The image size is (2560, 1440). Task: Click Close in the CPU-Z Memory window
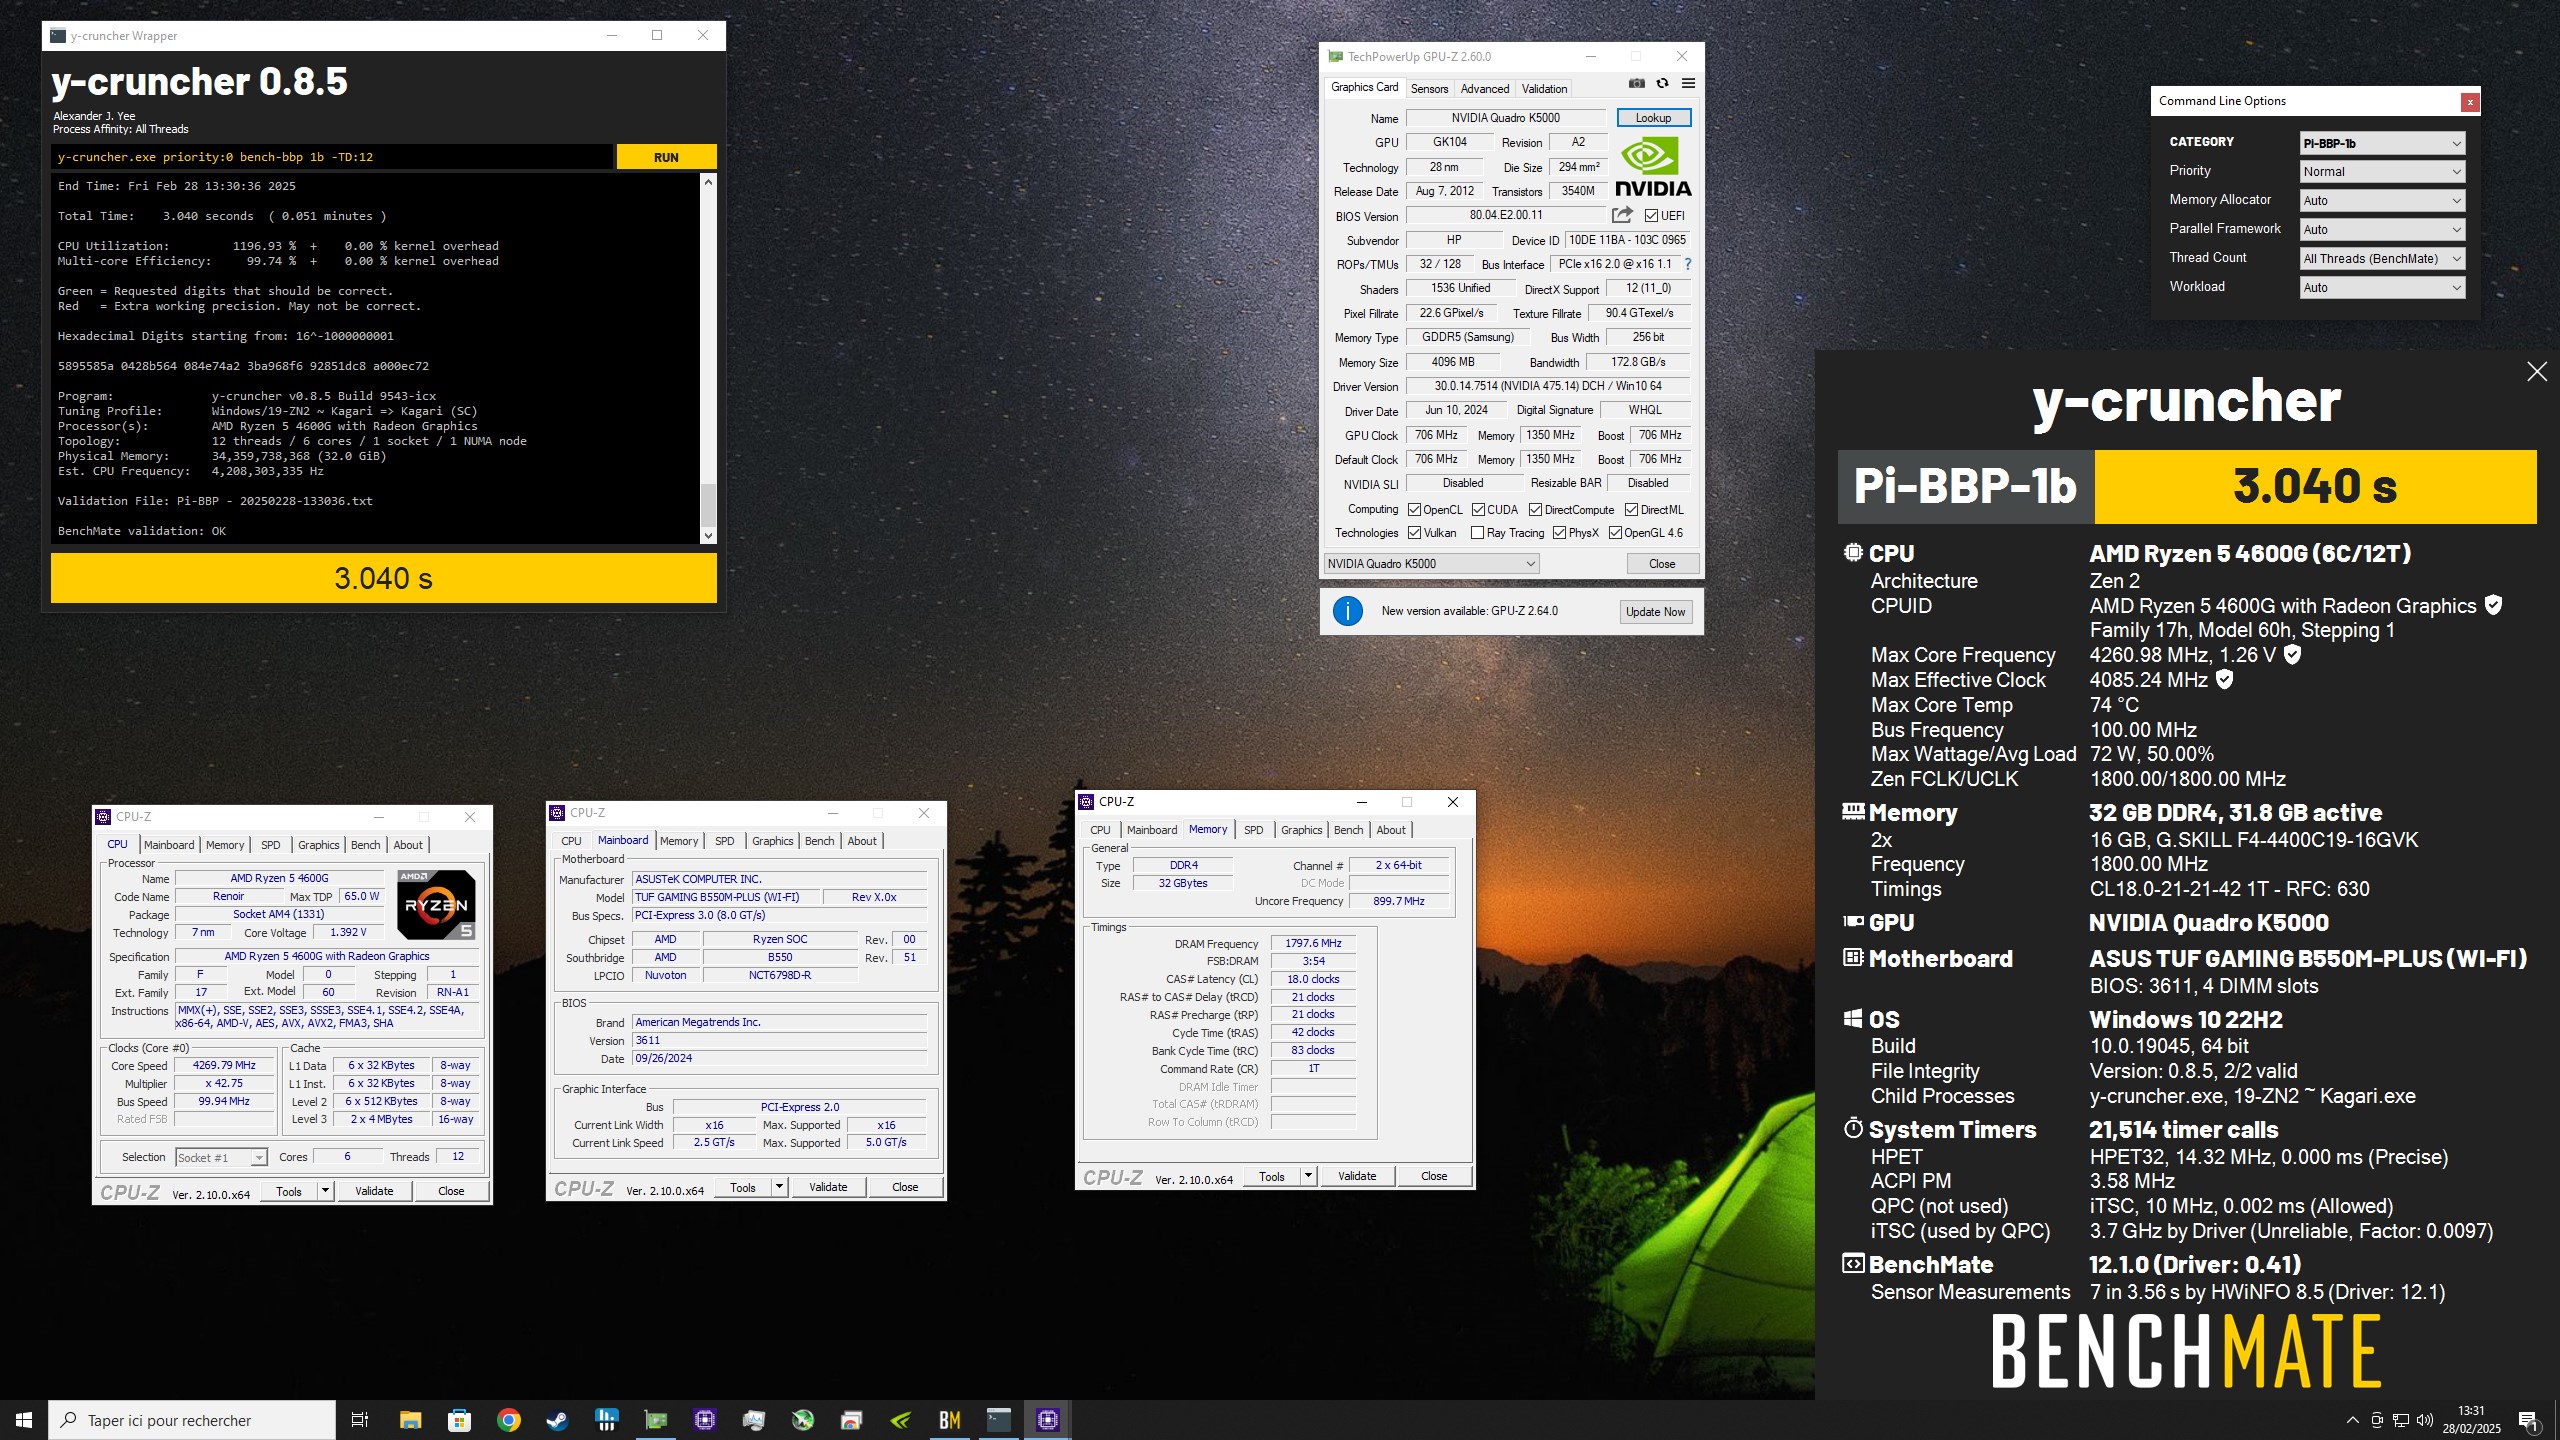pos(1434,1176)
